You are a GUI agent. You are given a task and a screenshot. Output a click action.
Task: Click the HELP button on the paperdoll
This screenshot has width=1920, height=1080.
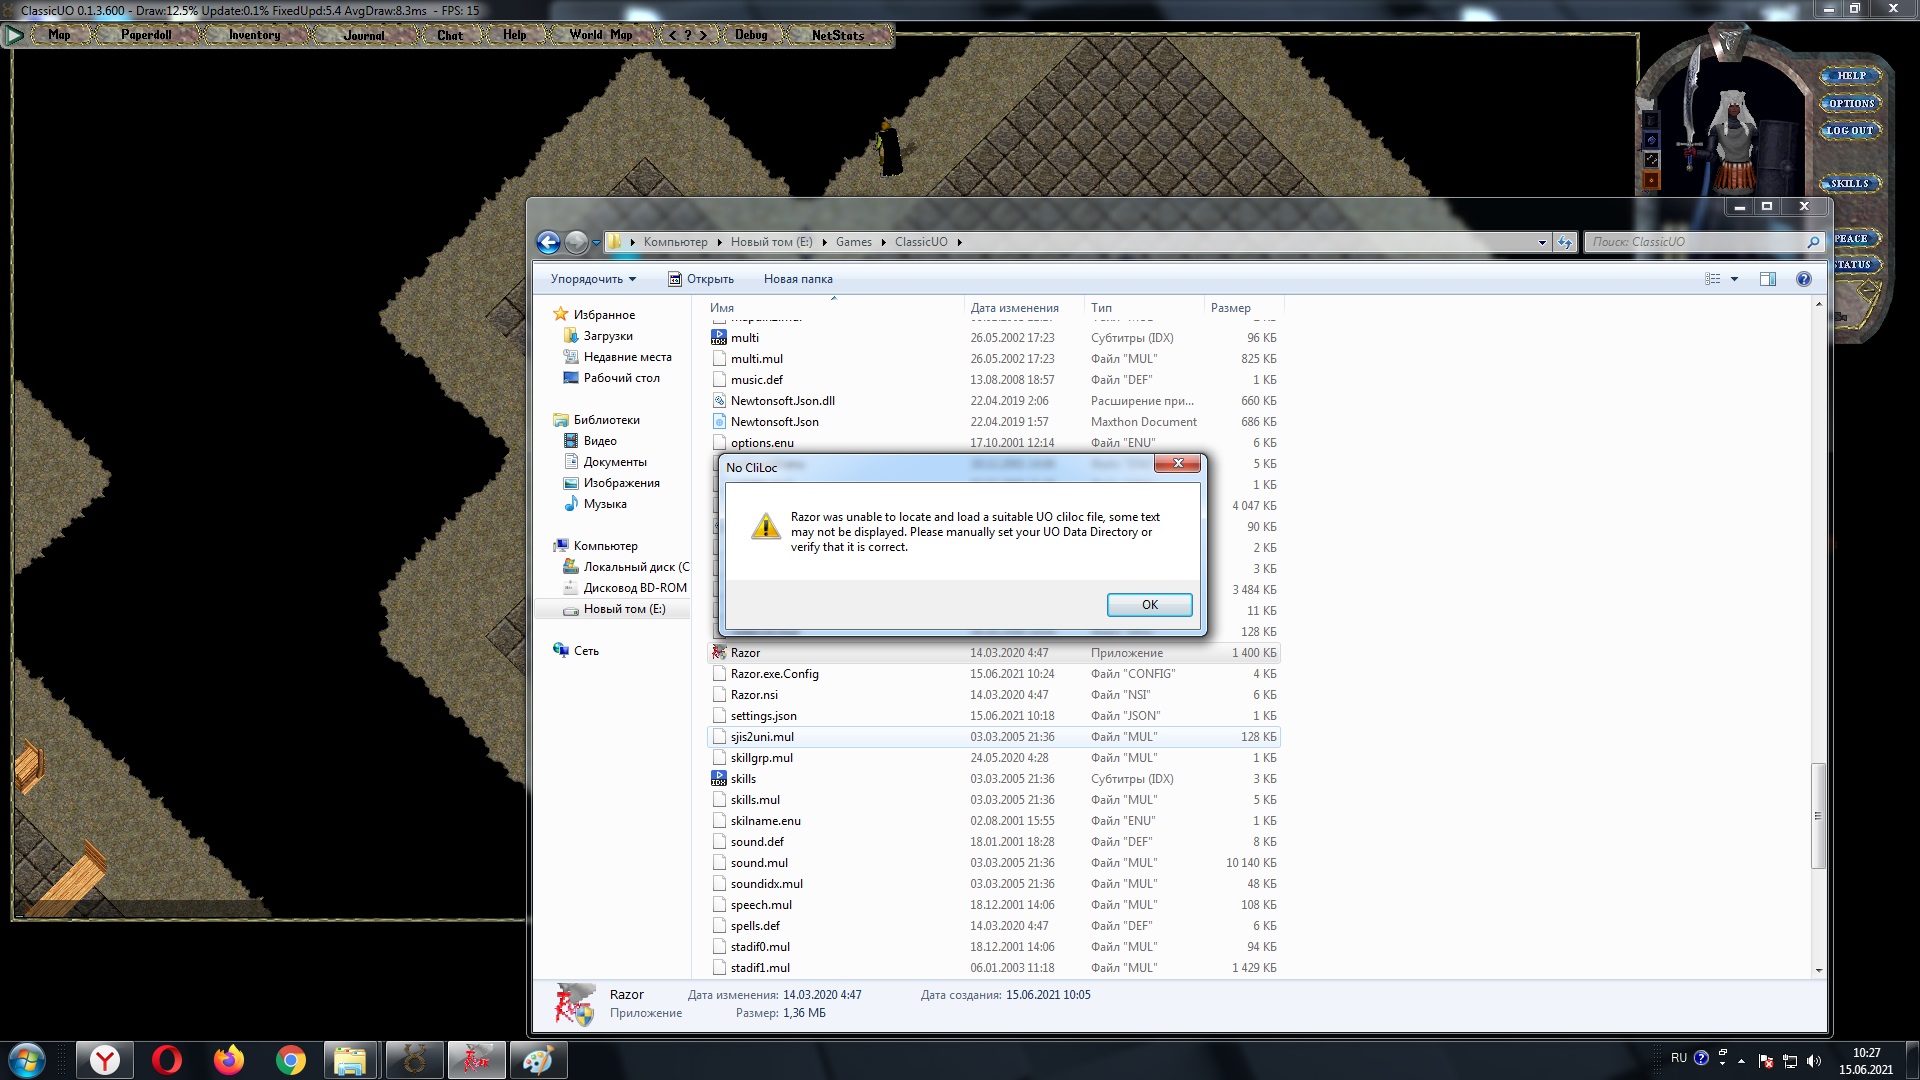[1851, 76]
